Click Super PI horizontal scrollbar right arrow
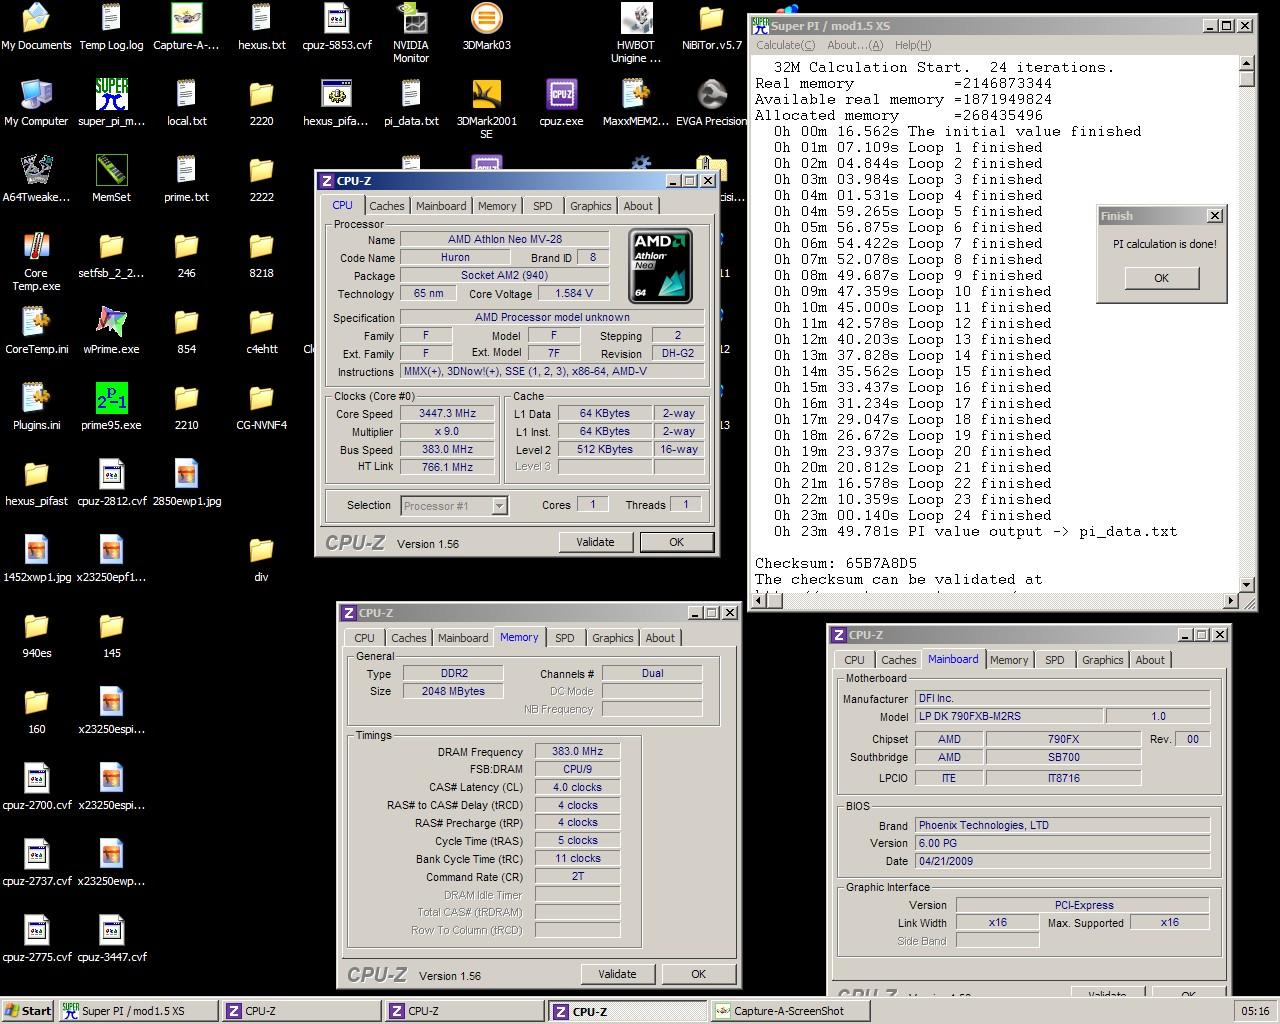 tap(1230, 601)
